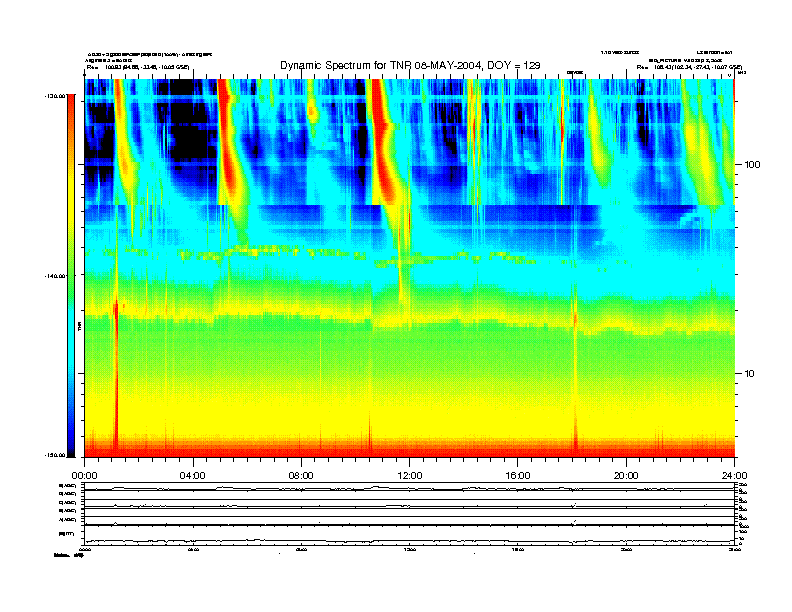This screenshot has height=612, width=792.
Task: Click the plot title 'Dynamic Spectrum for TNR 08-MAY-2004, DOY = 129'
Action: pos(410,65)
